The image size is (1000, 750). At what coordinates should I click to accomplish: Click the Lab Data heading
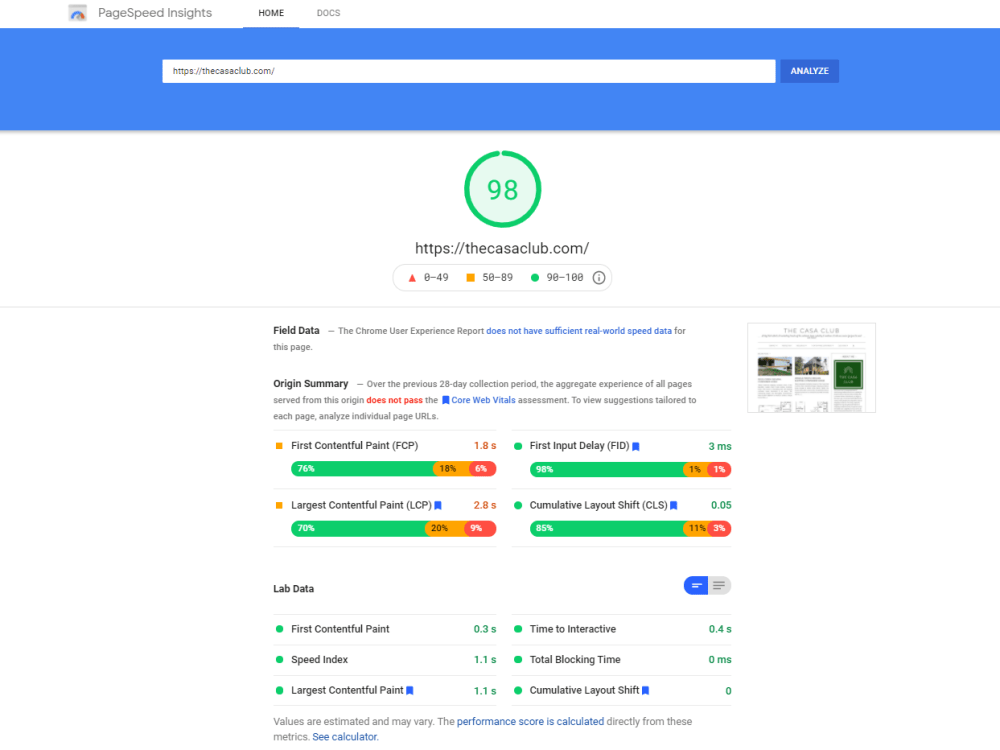(x=293, y=589)
